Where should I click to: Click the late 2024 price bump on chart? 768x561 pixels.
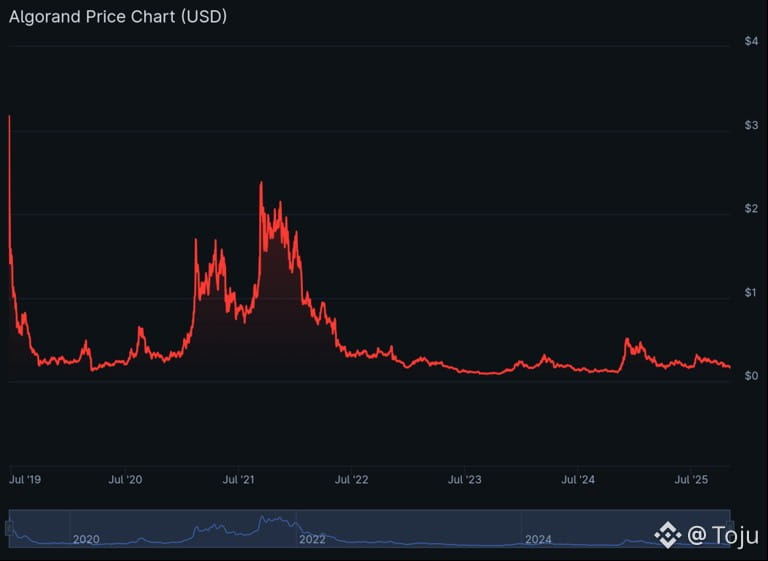click(626, 339)
